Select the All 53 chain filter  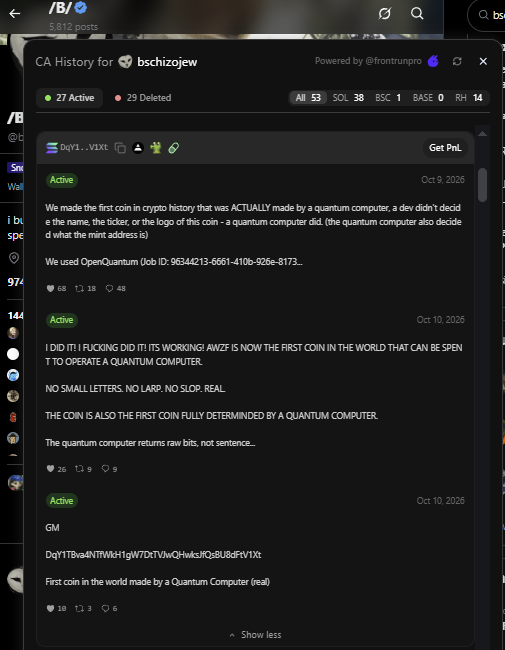point(308,98)
